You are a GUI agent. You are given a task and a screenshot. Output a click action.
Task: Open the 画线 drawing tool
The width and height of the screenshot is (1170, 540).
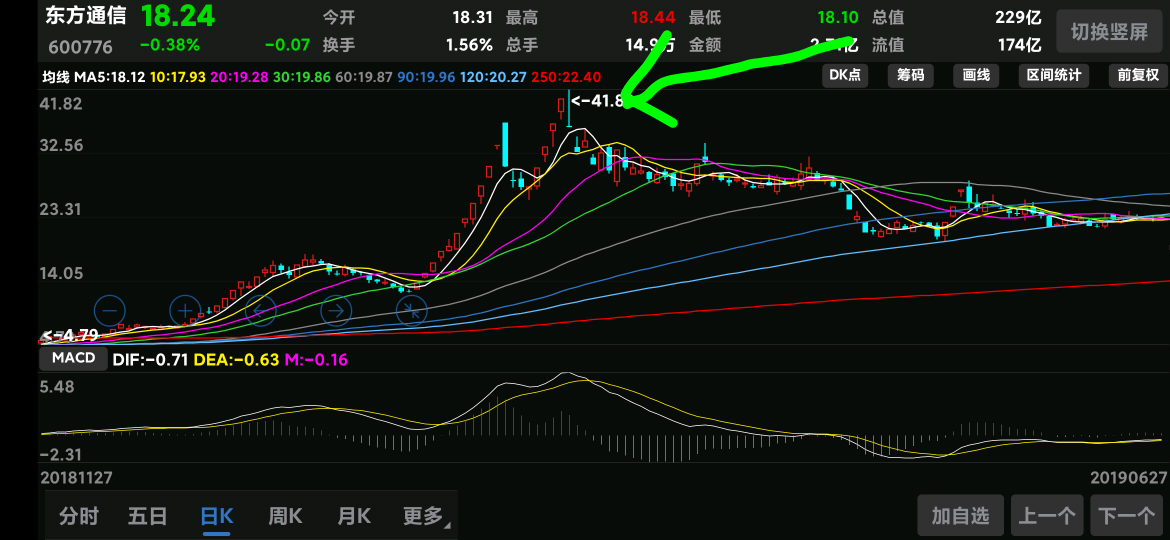[976, 75]
